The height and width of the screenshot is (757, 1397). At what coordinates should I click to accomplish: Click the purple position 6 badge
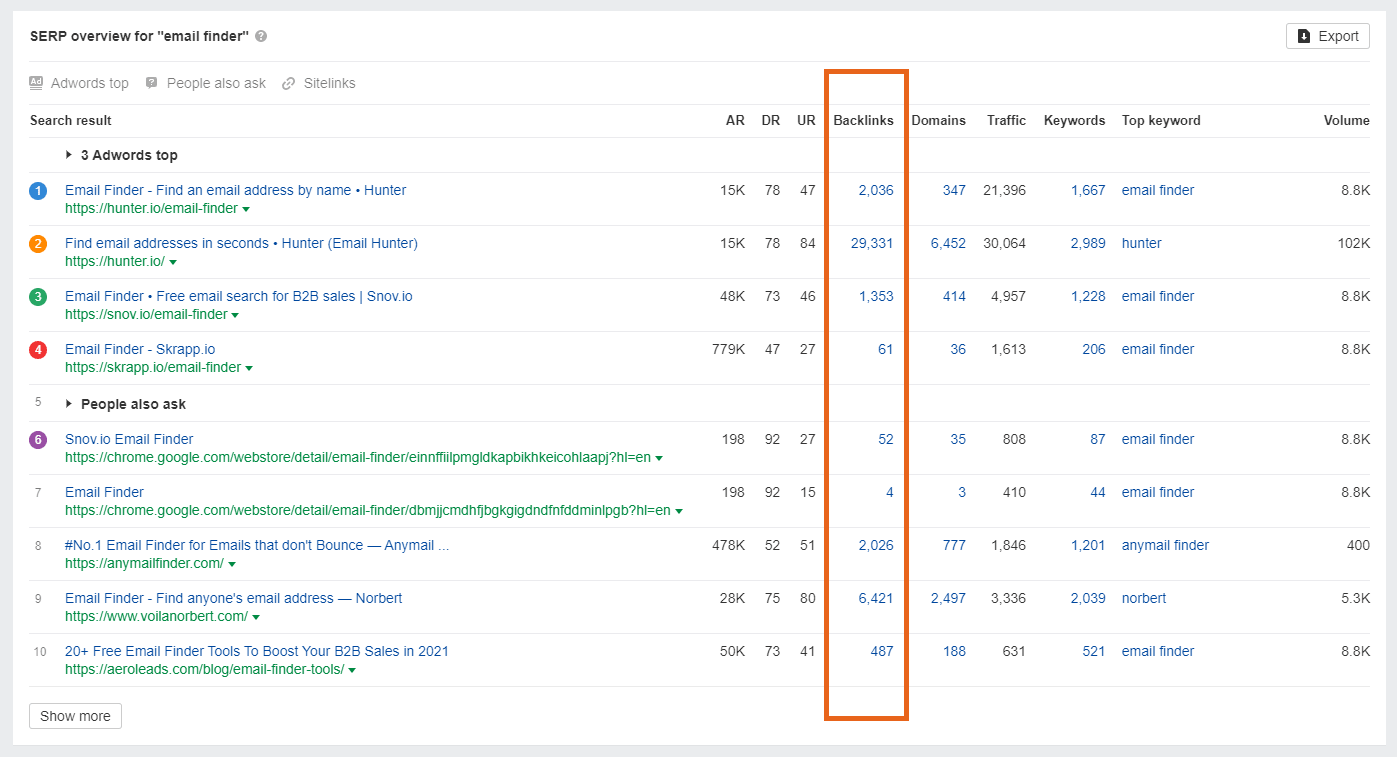(38, 439)
